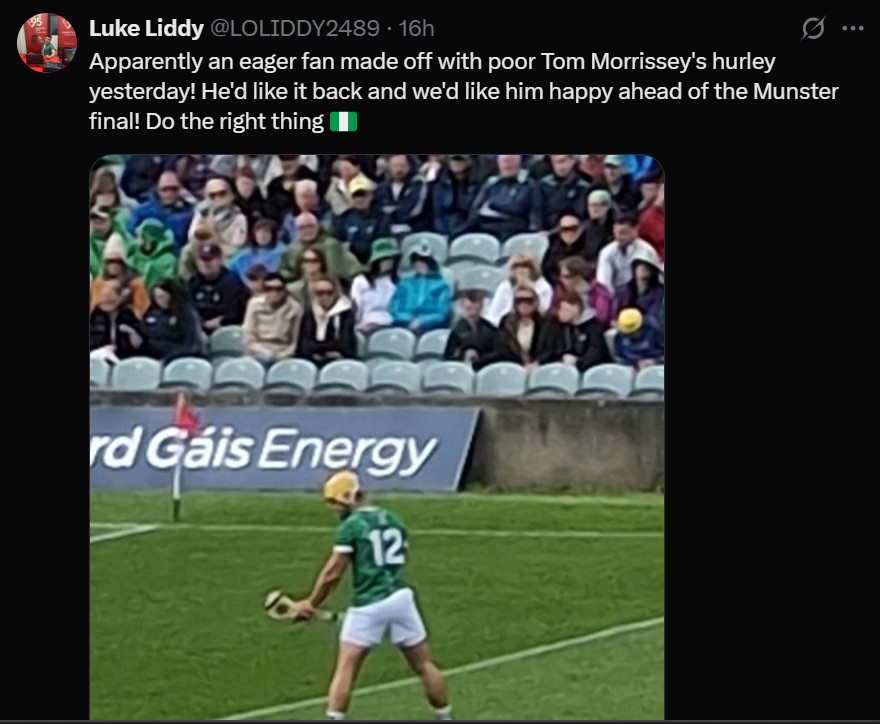Open the attached hurling match photo

377,437
